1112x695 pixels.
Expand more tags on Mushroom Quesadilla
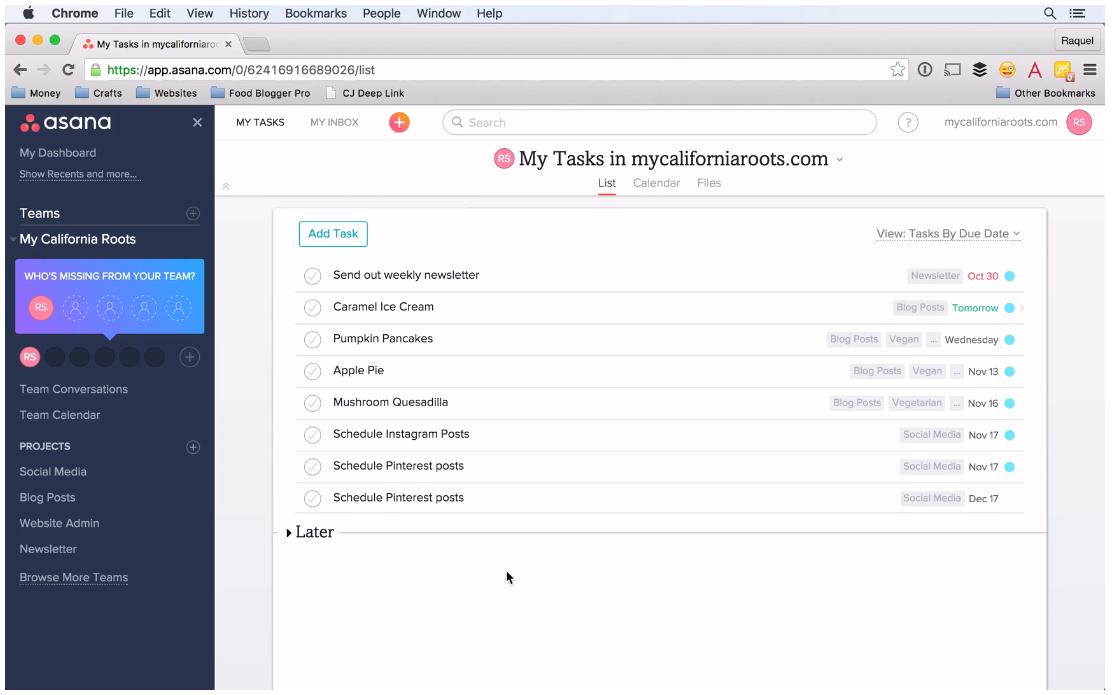(x=957, y=404)
